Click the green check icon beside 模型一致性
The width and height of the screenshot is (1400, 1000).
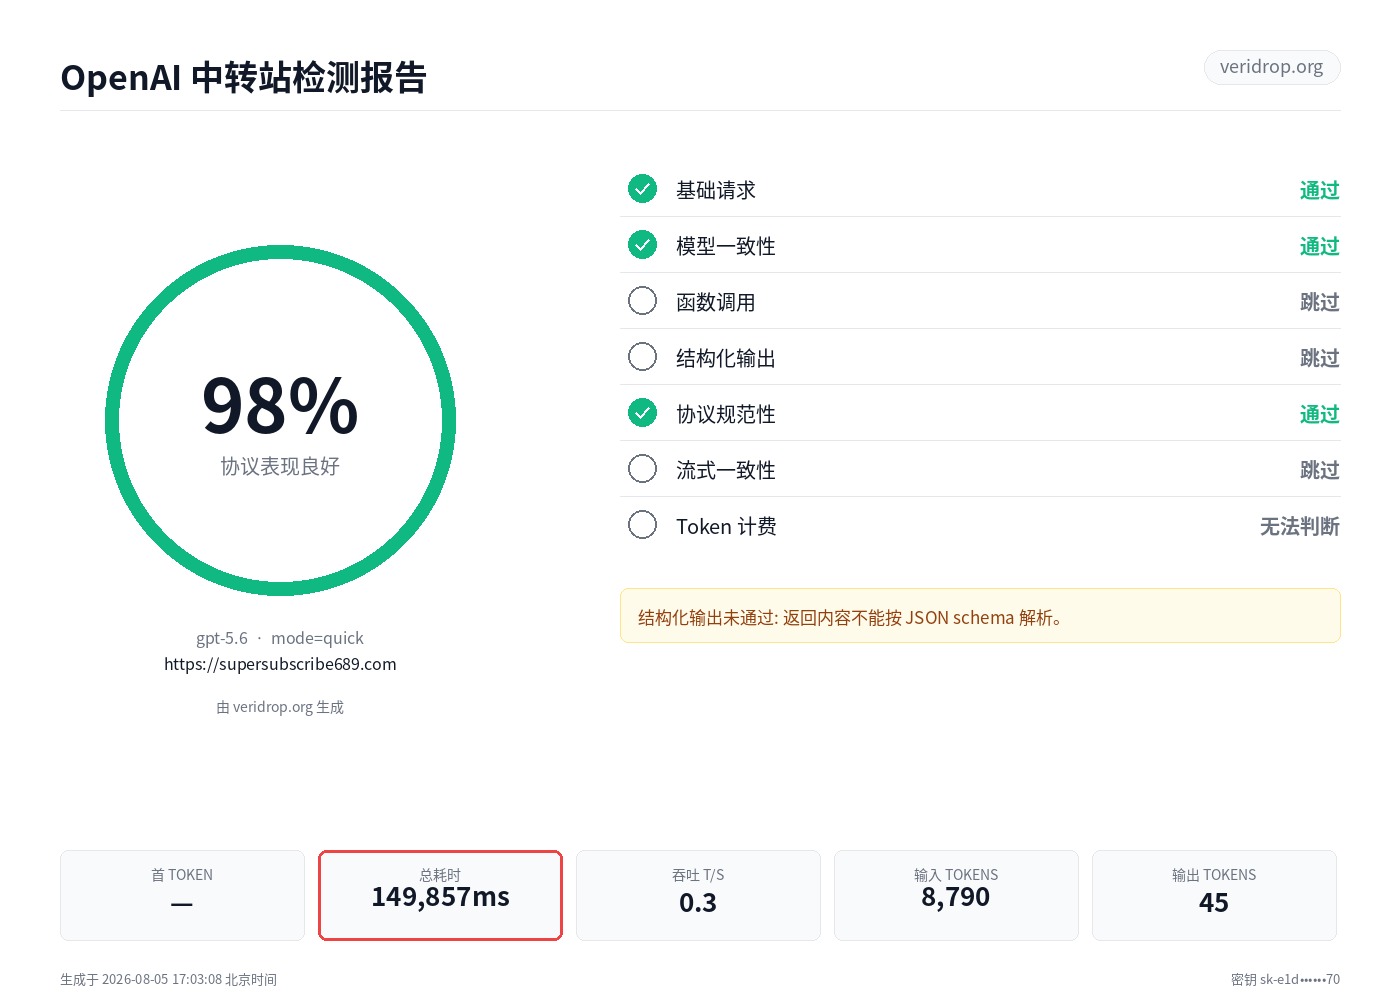click(x=642, y=244)
